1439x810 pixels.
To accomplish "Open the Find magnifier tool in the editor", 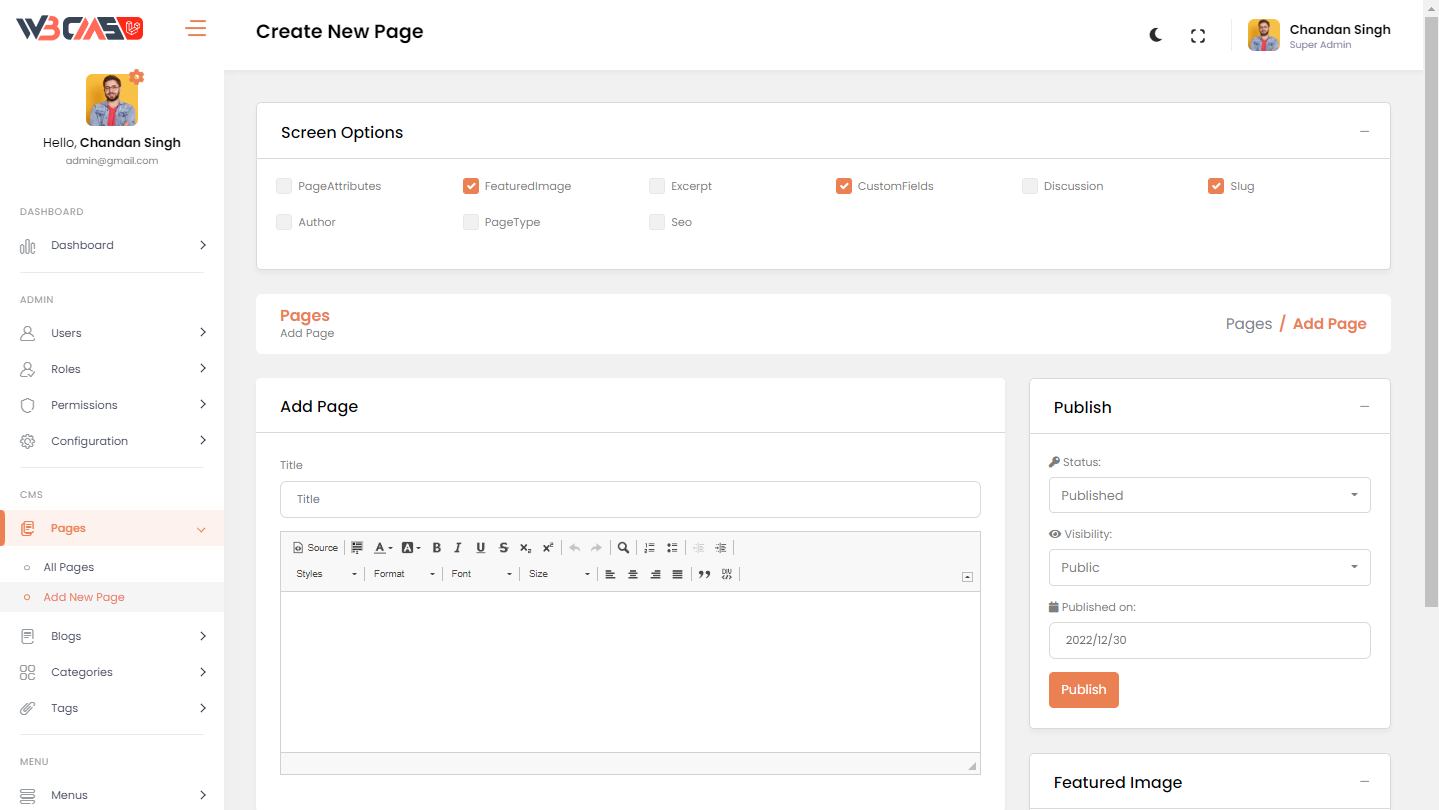I will pos(623,548).
